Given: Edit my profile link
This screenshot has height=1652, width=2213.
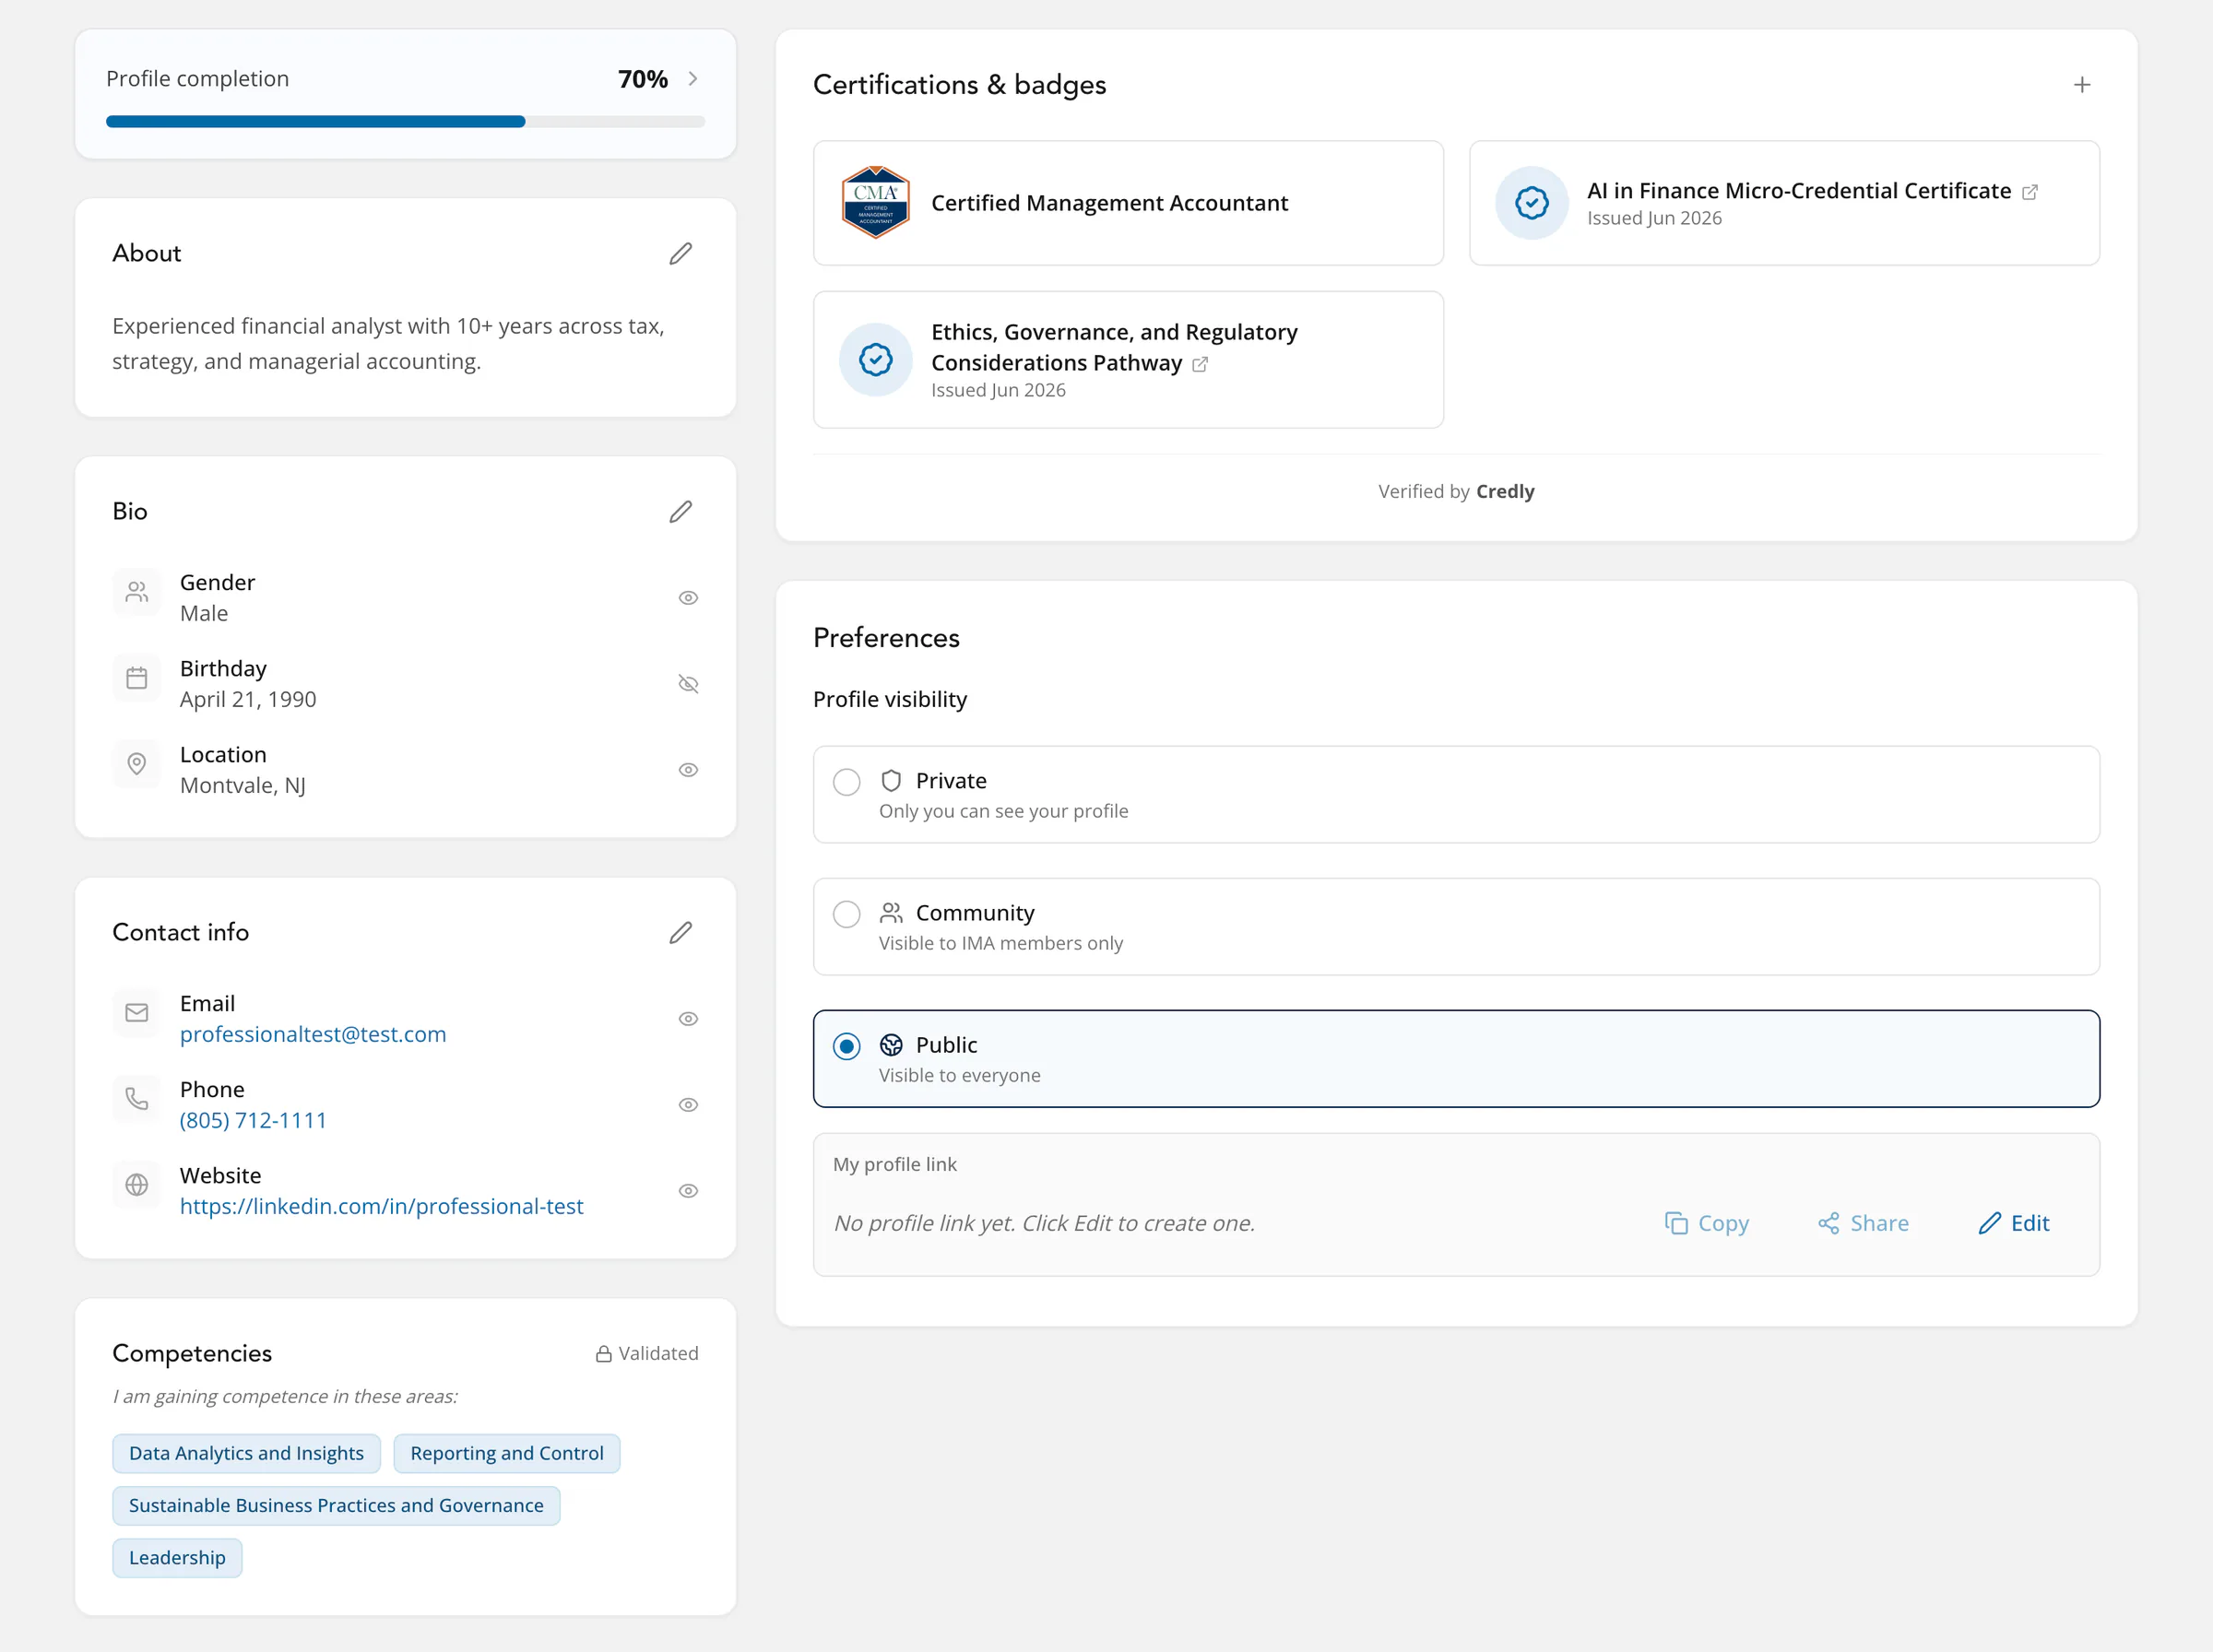Looking at the screenshot, I should [x=2014, y=1223].
